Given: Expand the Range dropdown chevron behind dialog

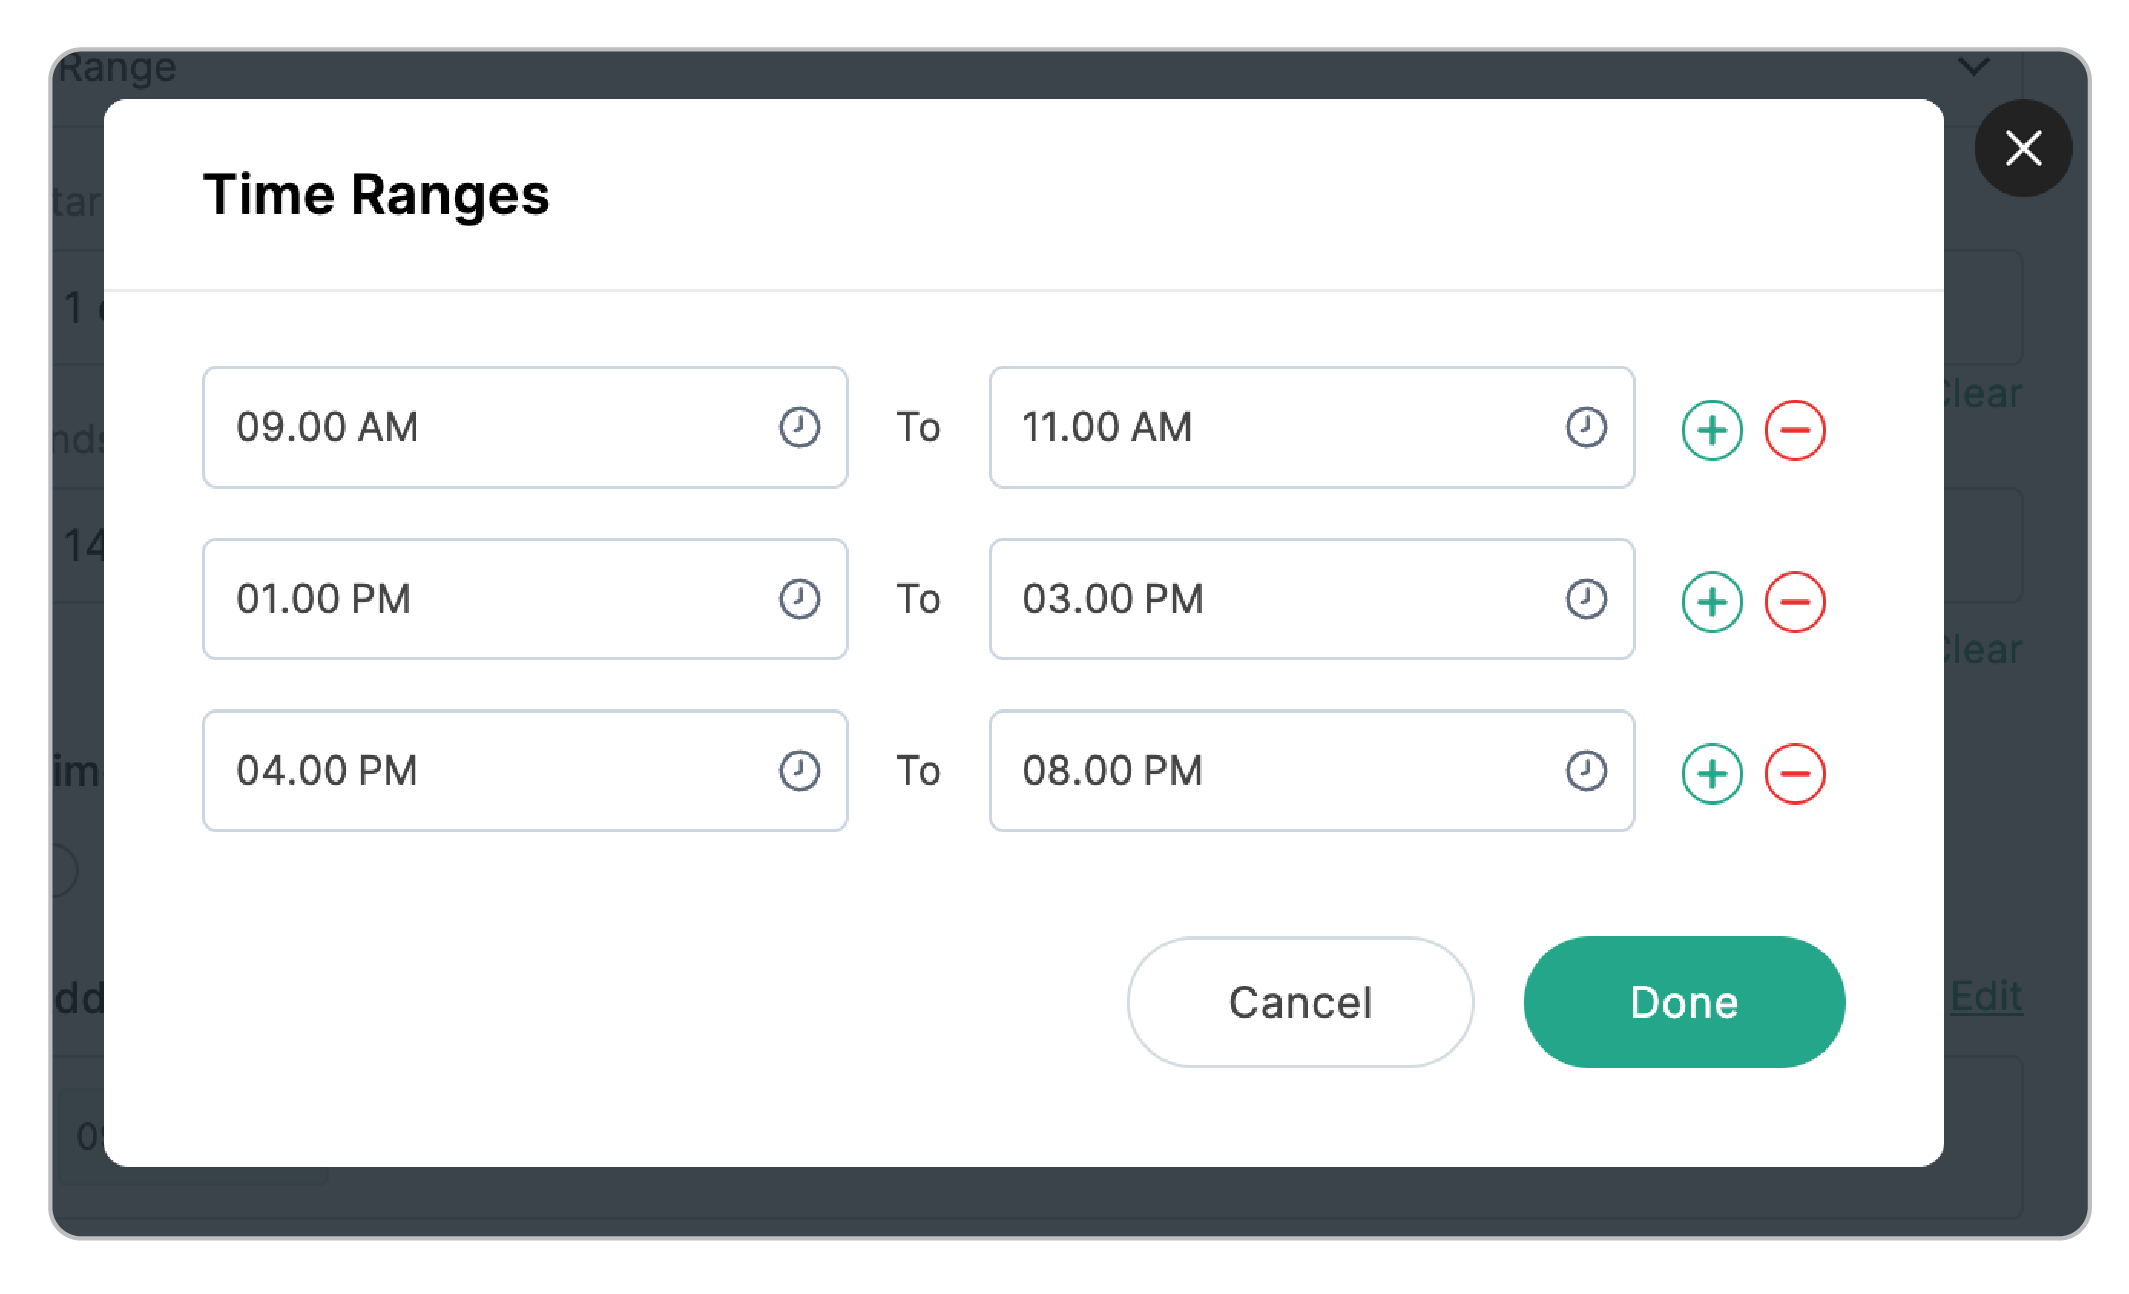Looking at the screenshot, I should click(x=1973, y=67).
